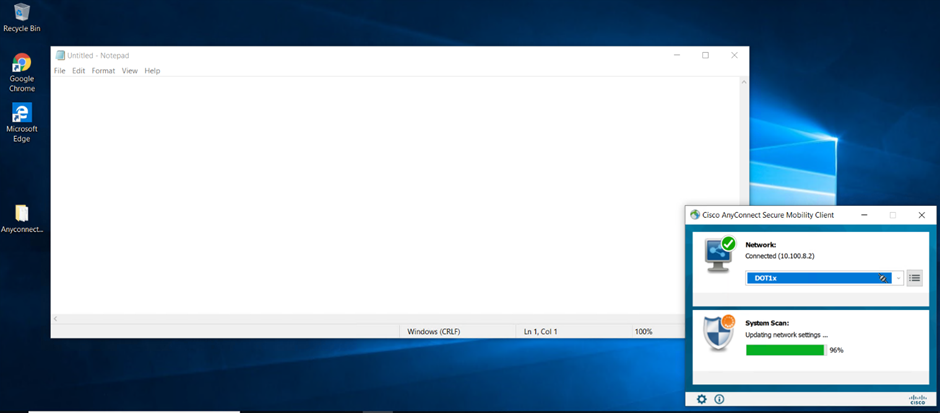Select the Google Chrome desktop shortcut
This screenshot has height=413, width=940.
22,73
